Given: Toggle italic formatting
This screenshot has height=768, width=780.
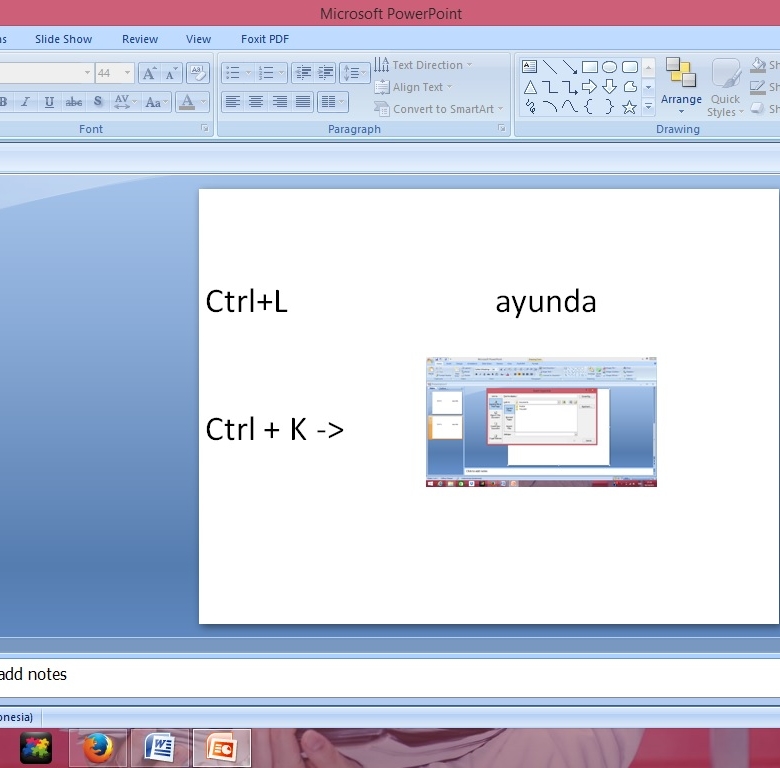Looking at the screenshot, I should tap(25, 102).
